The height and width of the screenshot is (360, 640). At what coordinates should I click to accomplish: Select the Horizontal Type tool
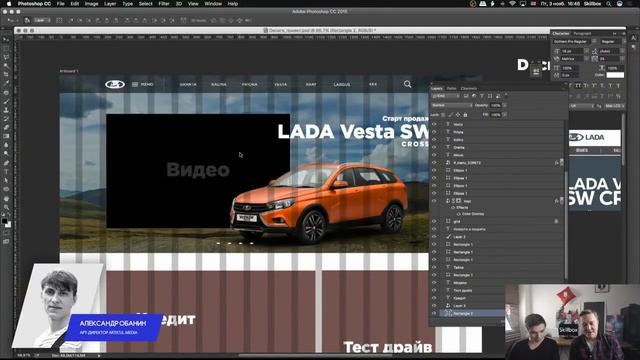pyautogui.click(x=6, y=171)
